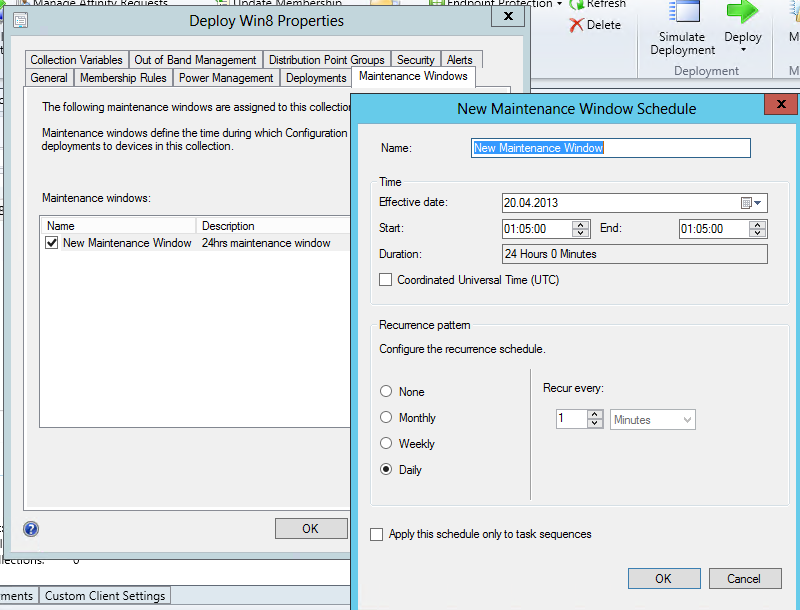Screen dimensions: 800x610
Task: Select the 24hrs maintenance window description
Action: (x=266, y=243)
